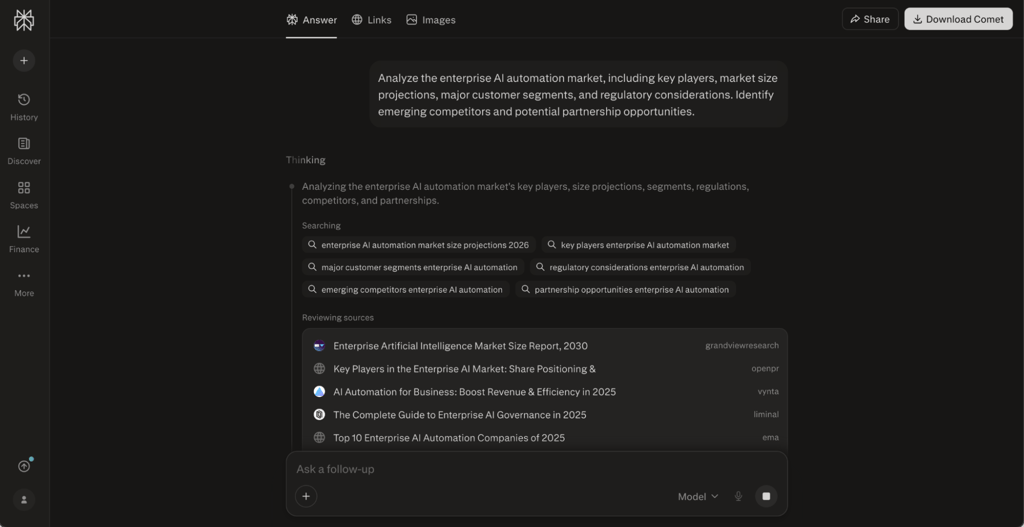Click the upgrade arrow icon in sidebar
This screenshot has width=1024, height=527.
24,466
